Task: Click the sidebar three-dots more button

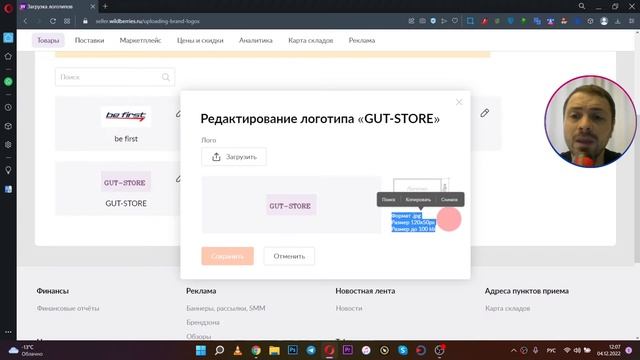Action: click(x=8, y=332)
